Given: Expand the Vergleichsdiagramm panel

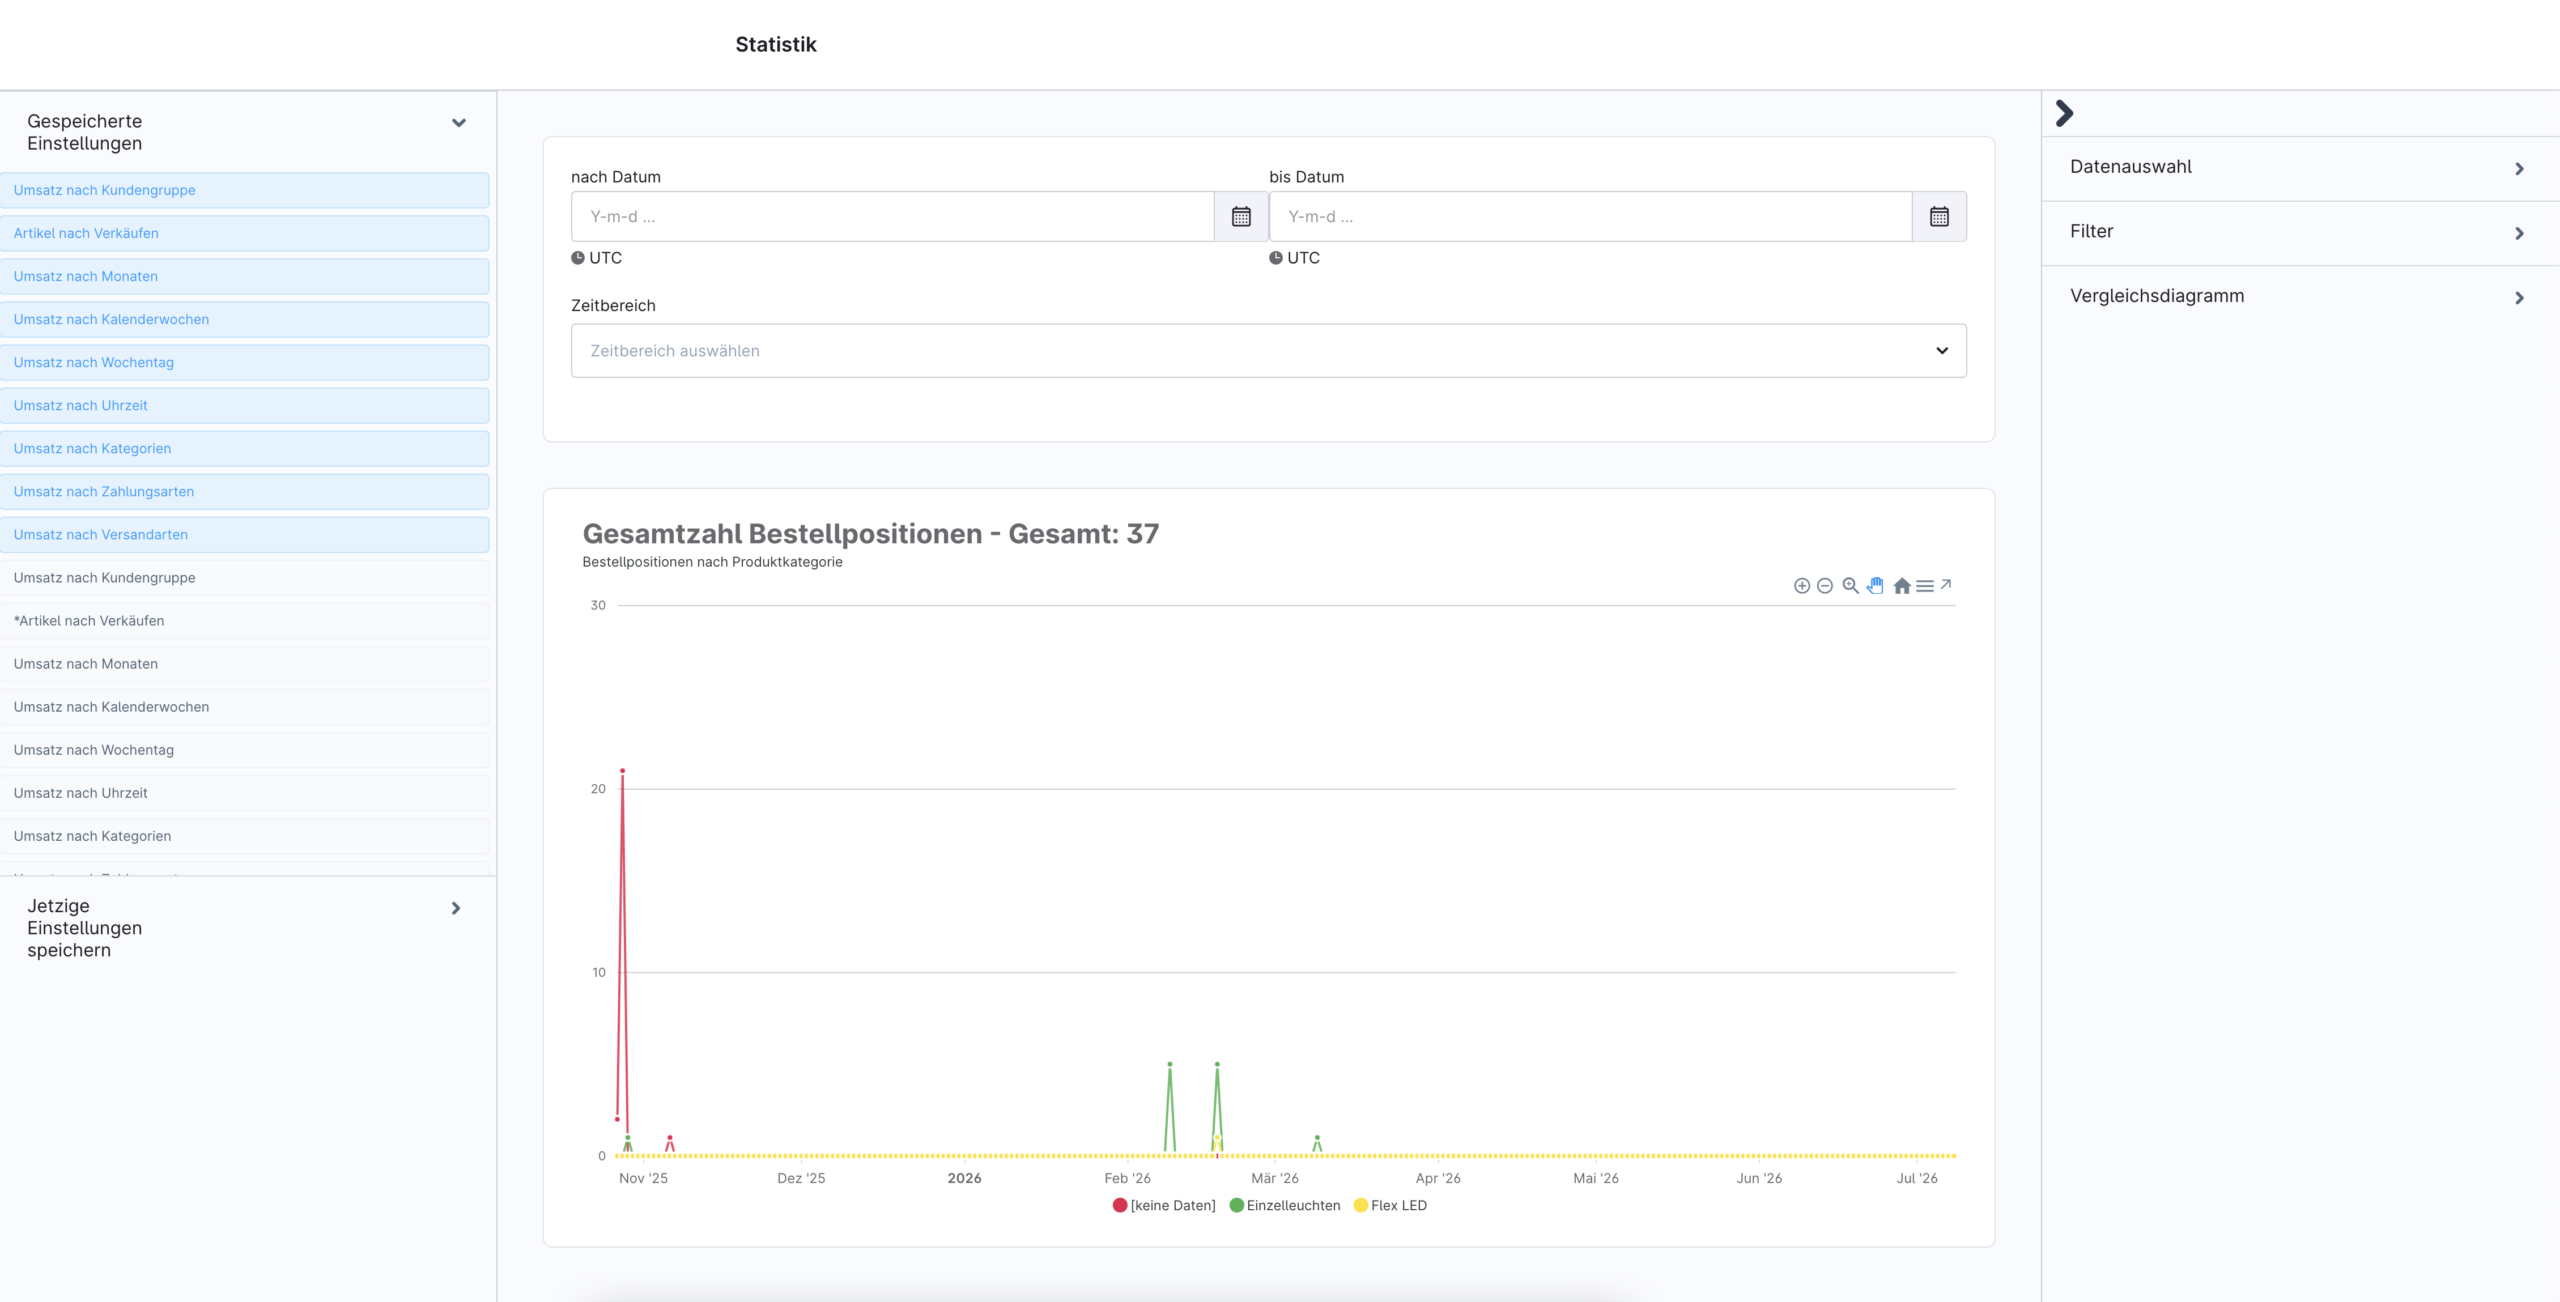Looking at the screenshot, I should 2300,297.
